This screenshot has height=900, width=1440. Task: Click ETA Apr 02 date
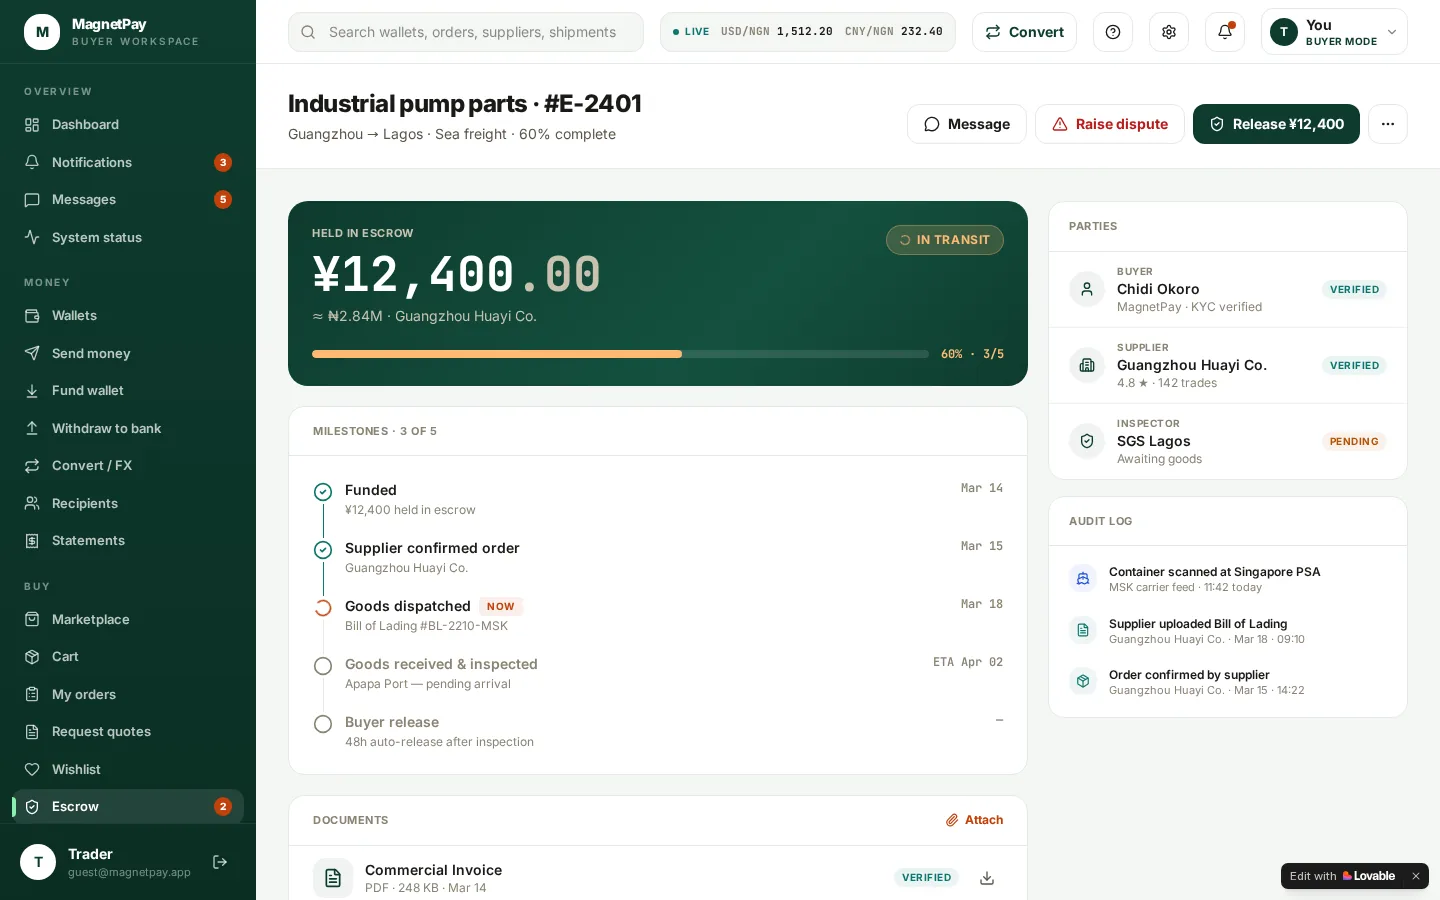[x=968, y=662]
